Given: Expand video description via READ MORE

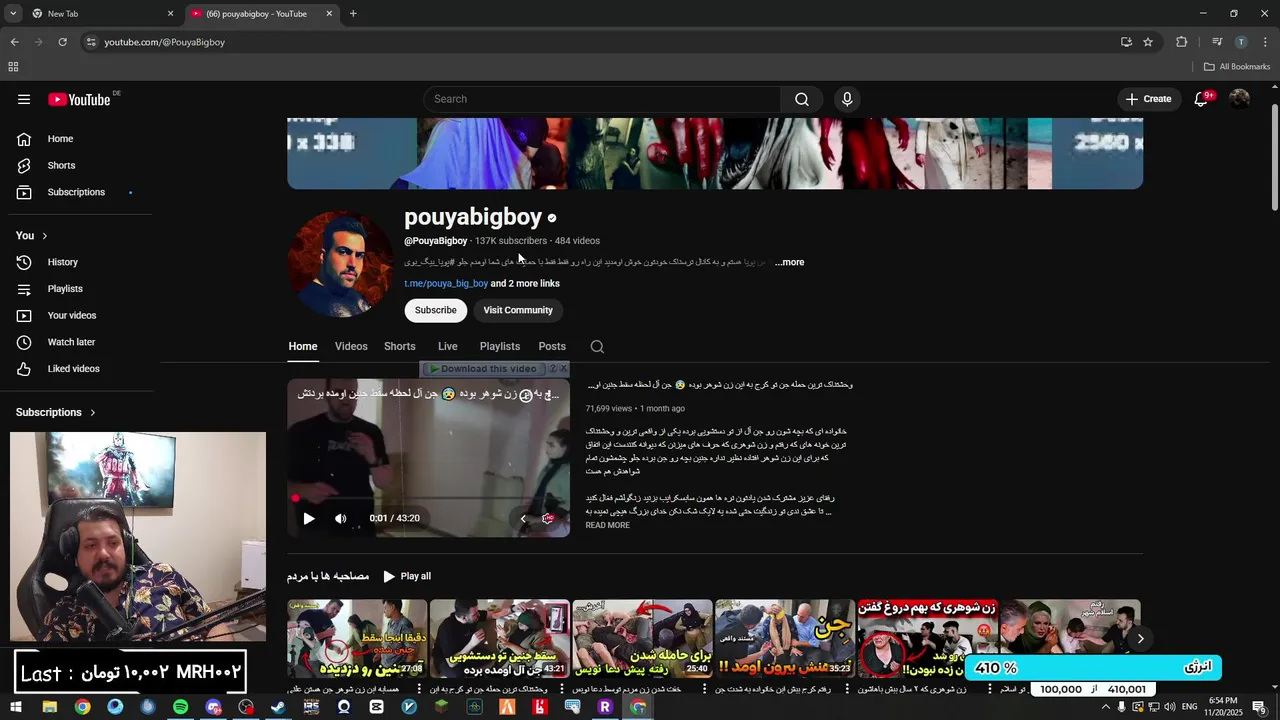Looking at the screenshot, I should coord(608,526).
